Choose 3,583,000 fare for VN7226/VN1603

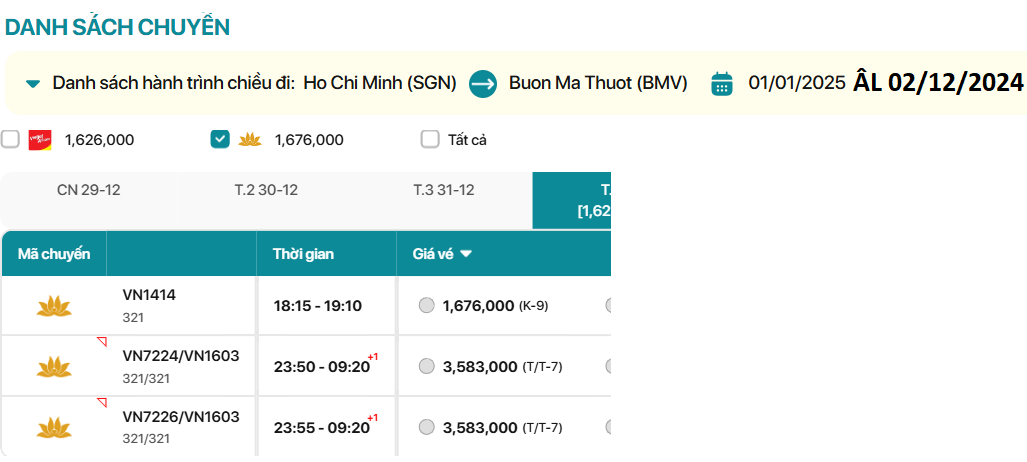coord(427,427)
